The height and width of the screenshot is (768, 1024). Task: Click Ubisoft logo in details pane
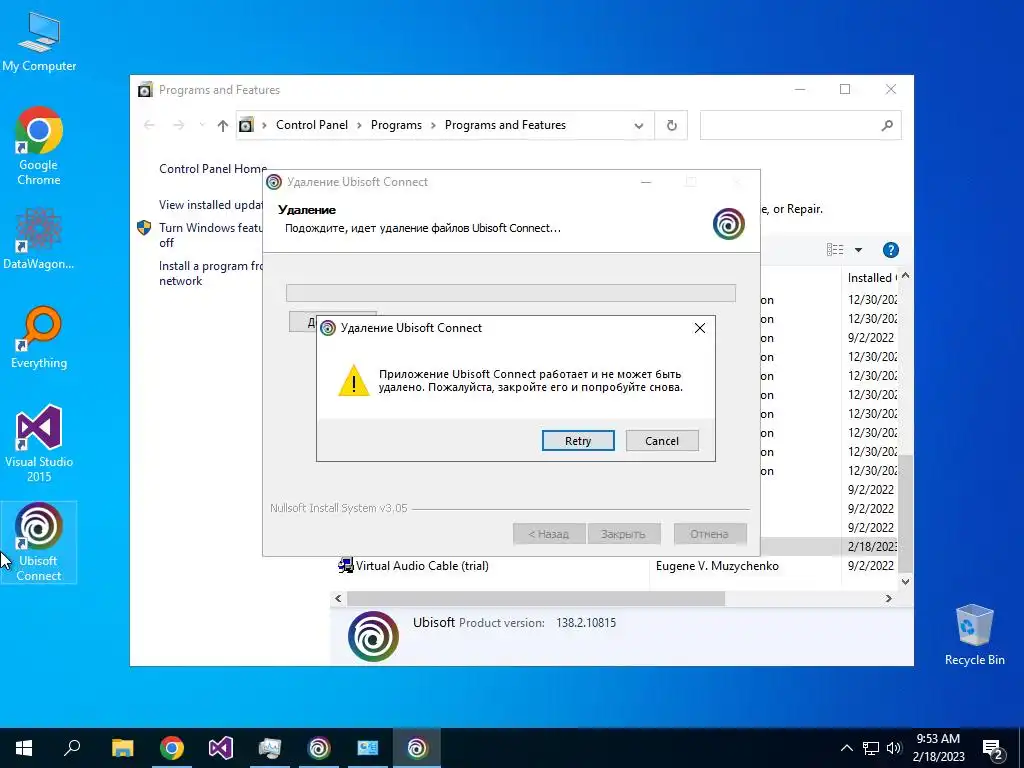(373, 636)
